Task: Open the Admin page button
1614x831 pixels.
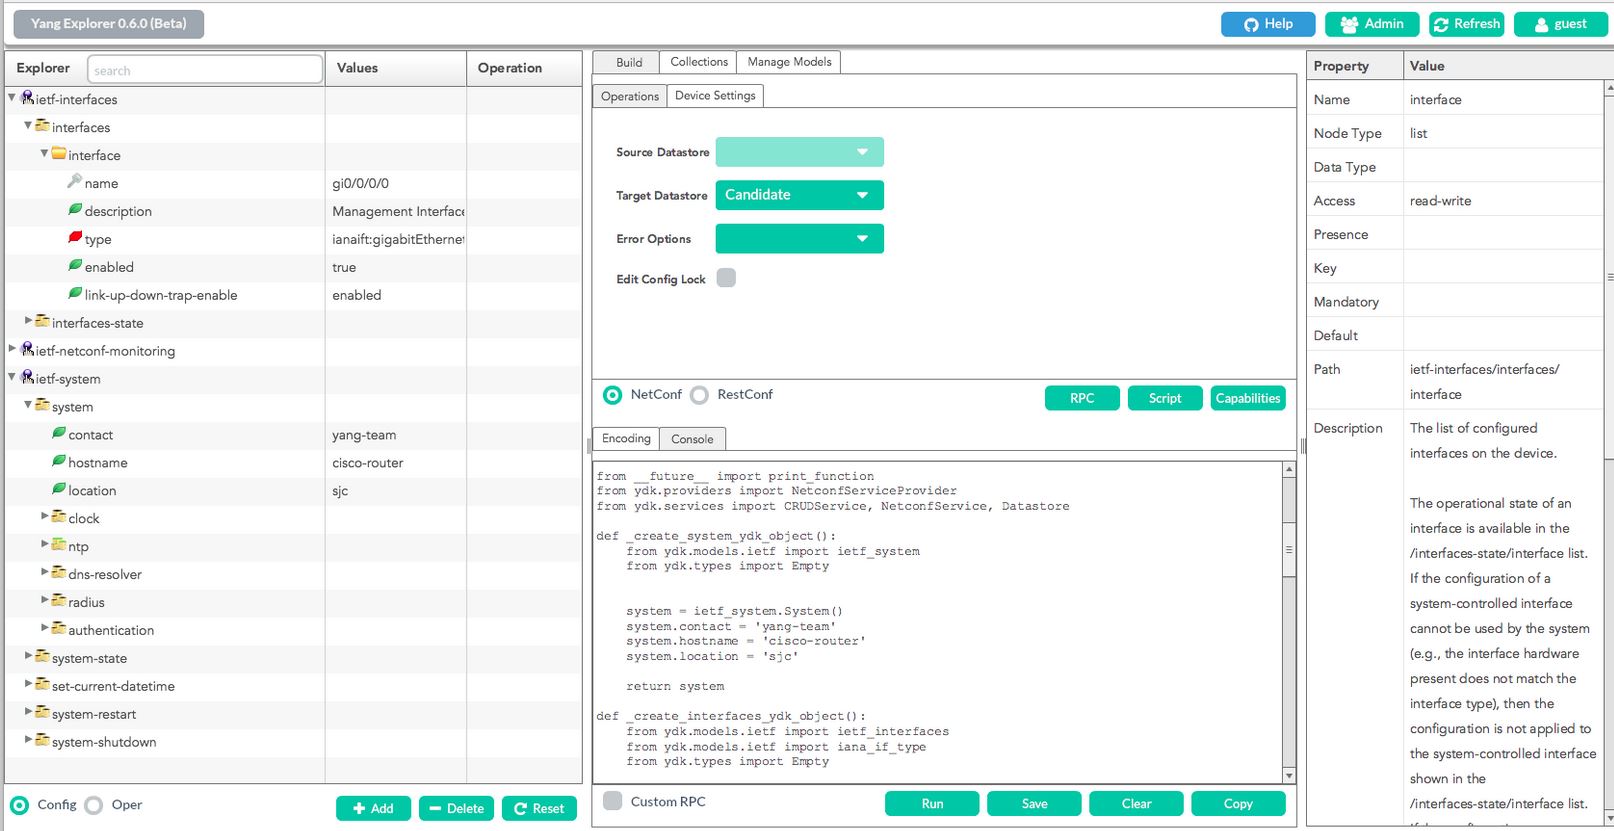Action: click(1372, 24)
